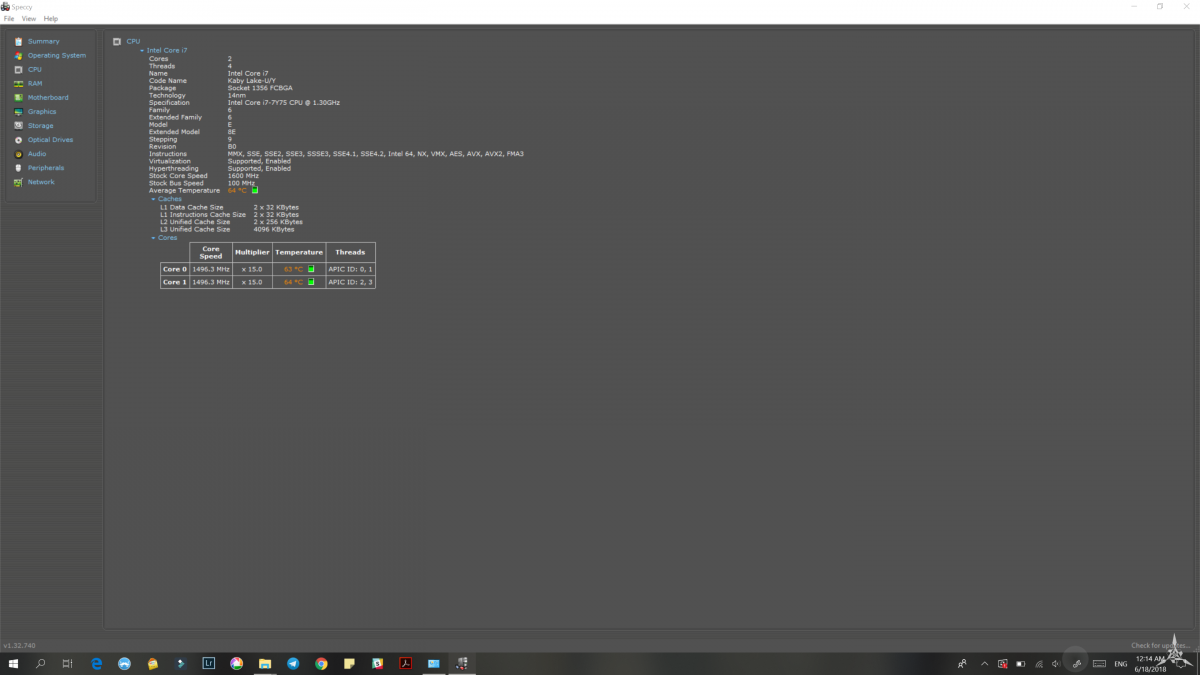
Task: Go to Audio section label
Action: point(37,154)
